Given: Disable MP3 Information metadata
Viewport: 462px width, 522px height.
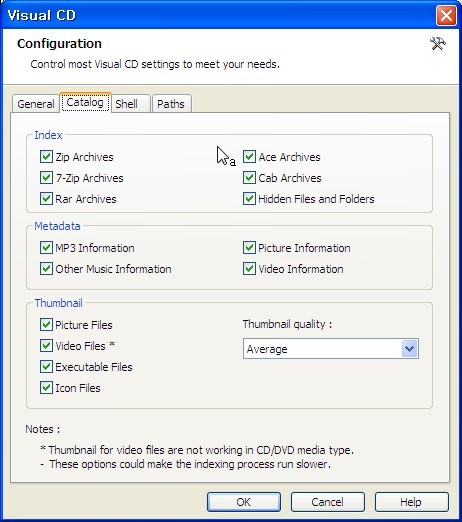Looking at the screenshot, I should click(46, 248).
